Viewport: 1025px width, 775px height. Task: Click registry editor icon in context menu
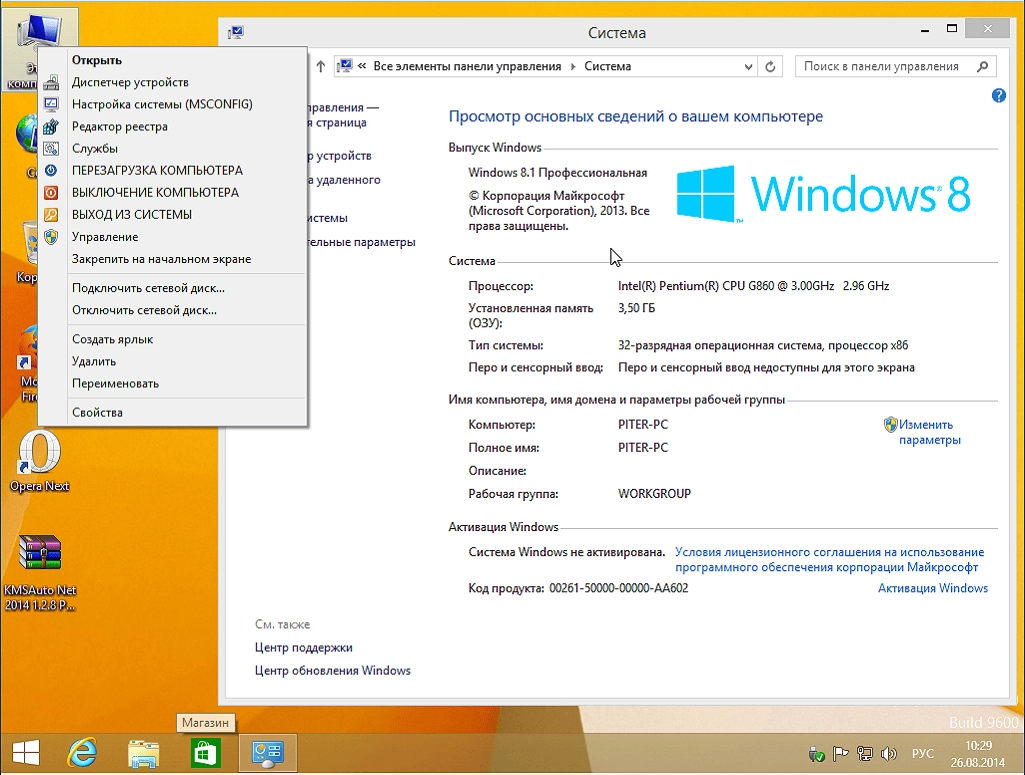[x=51, y=127]
